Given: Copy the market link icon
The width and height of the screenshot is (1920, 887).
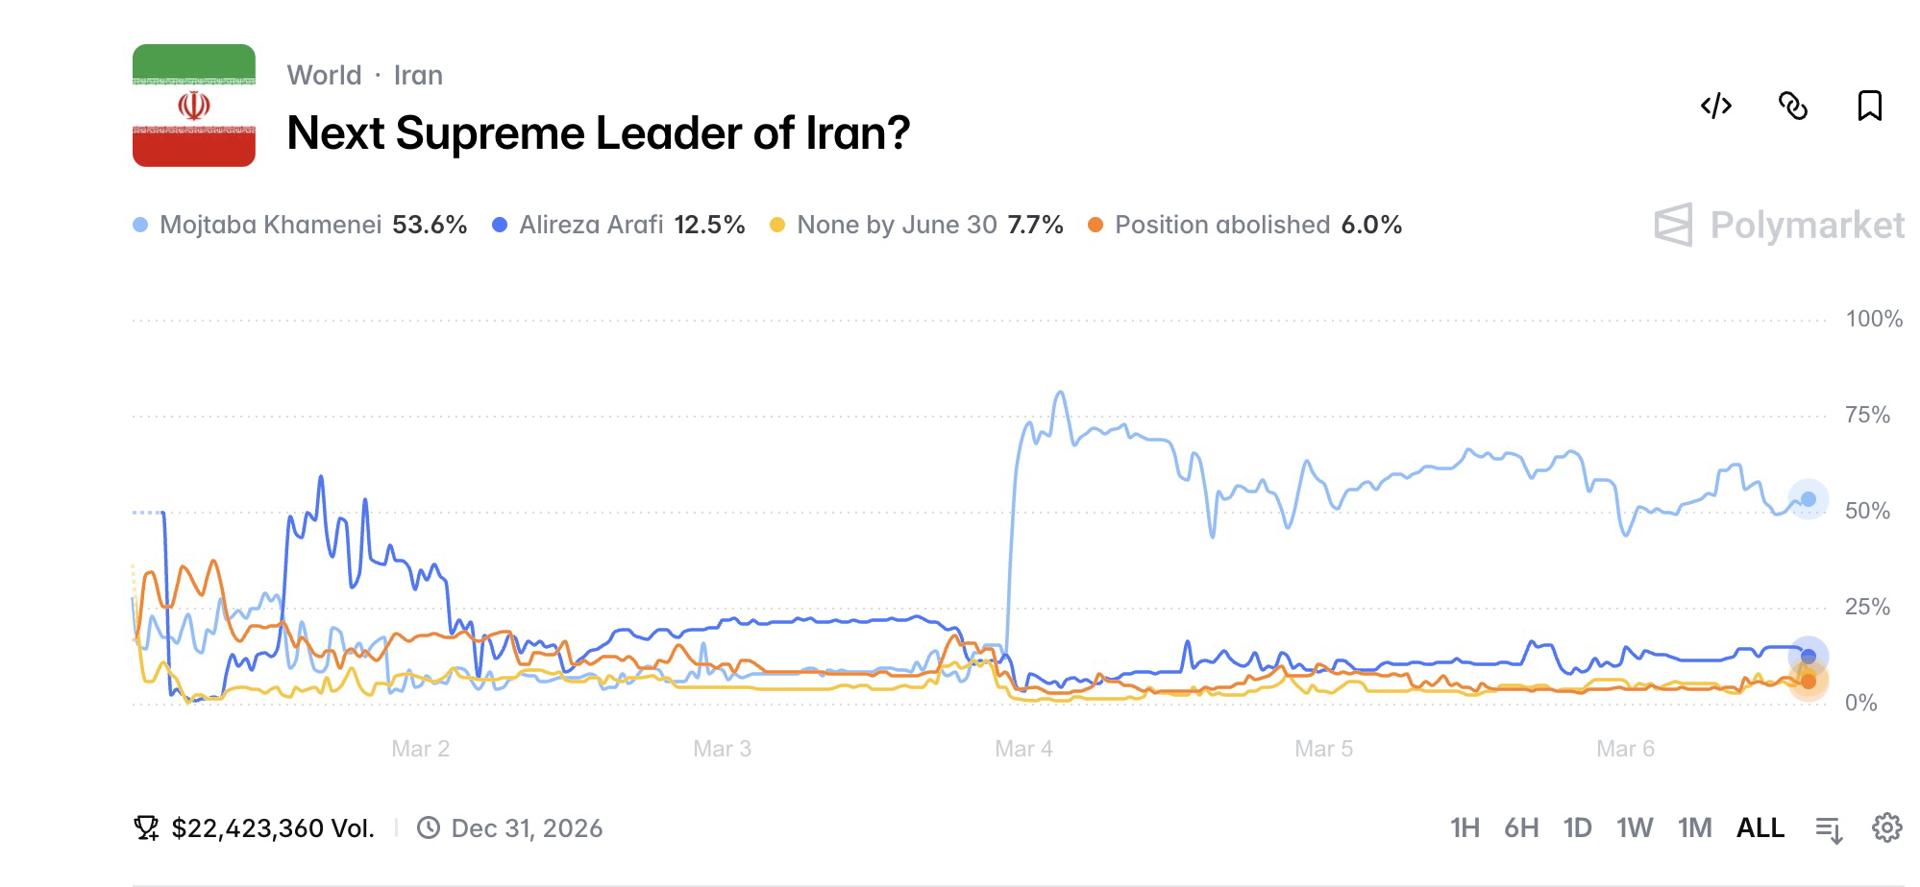Looking at the screenshot, I should point(1793,106).
